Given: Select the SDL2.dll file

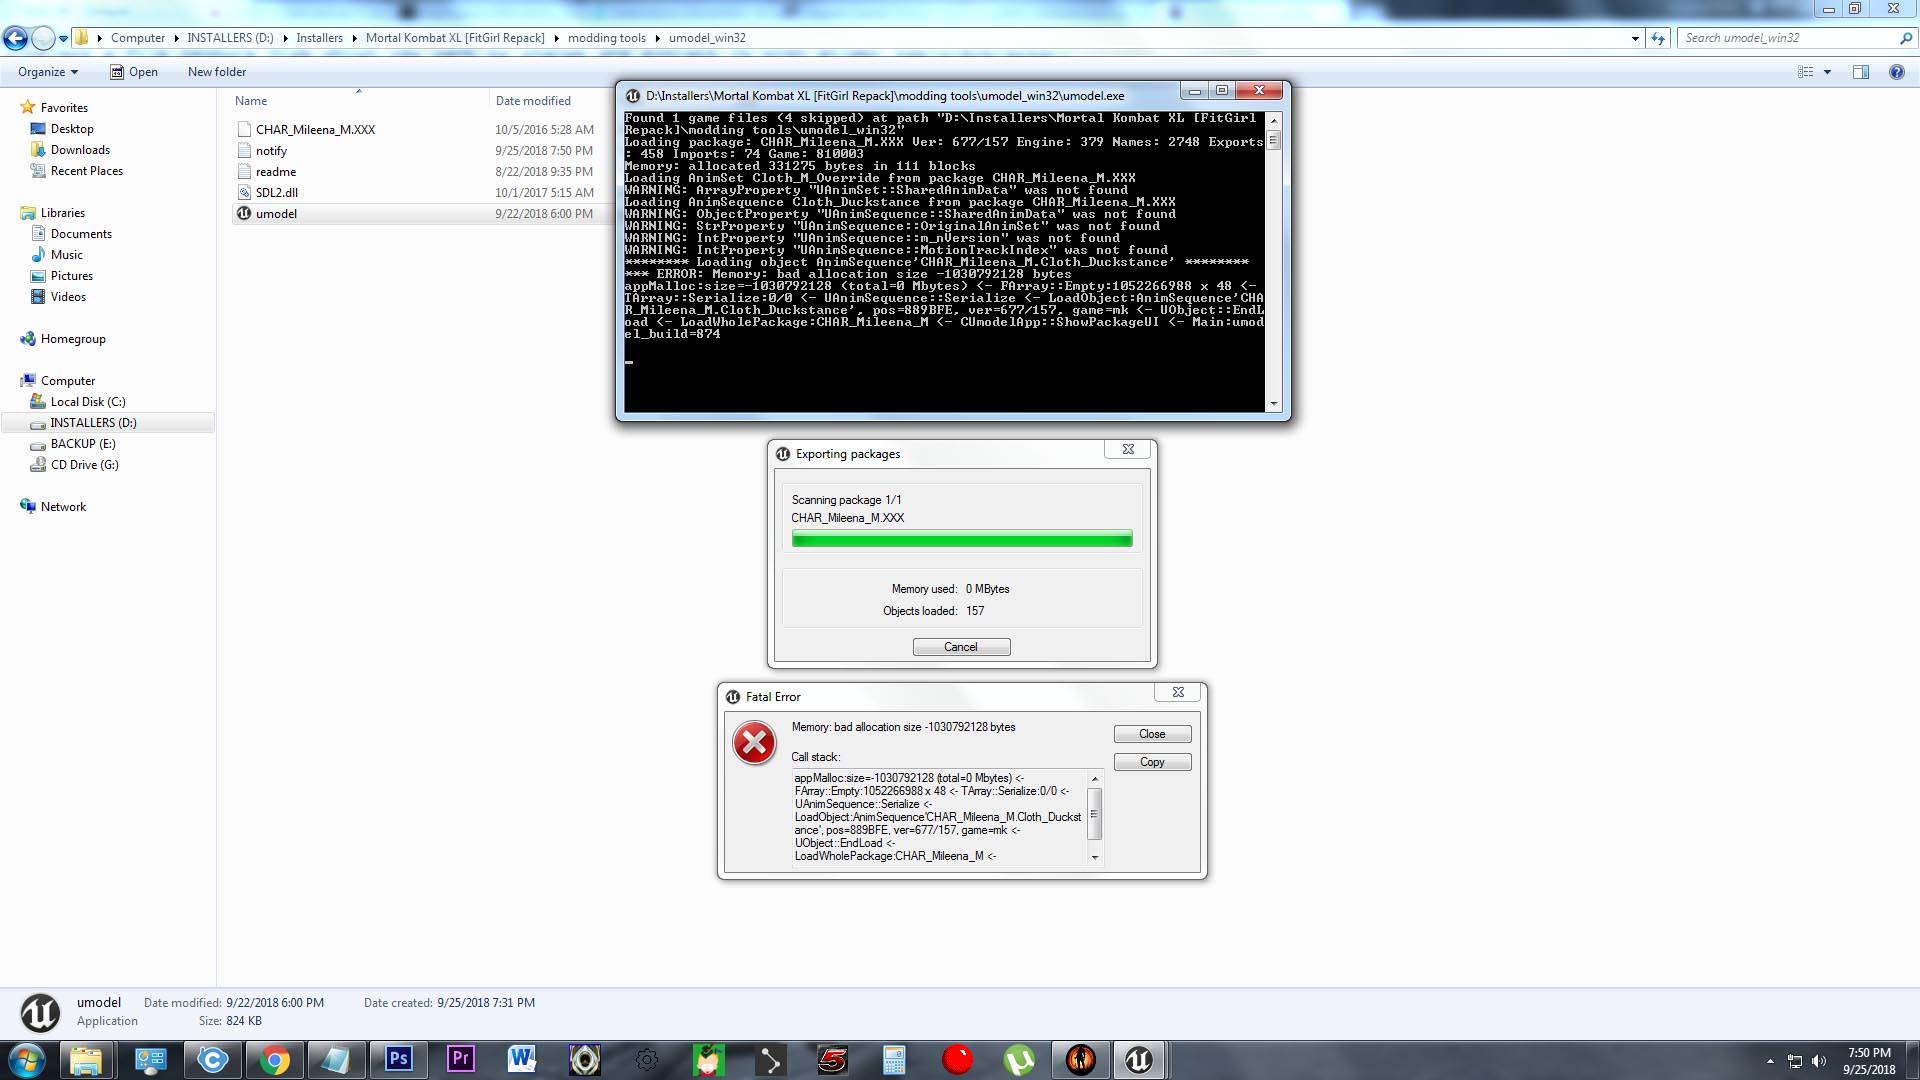Looking at the screenshot, I should pyautogui.click(x=276, y=193).
